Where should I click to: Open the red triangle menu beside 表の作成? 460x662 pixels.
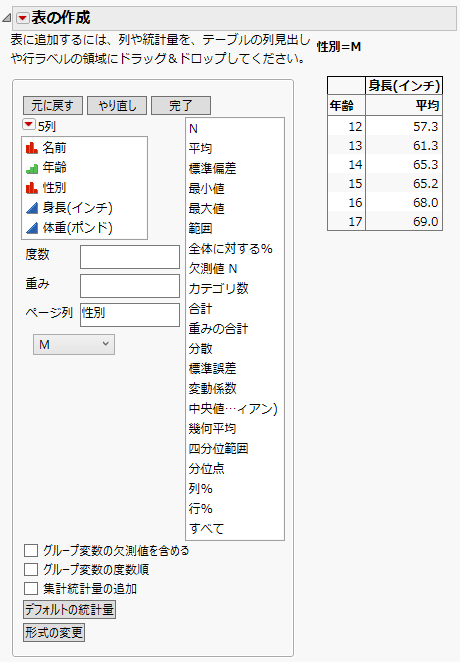22,18
